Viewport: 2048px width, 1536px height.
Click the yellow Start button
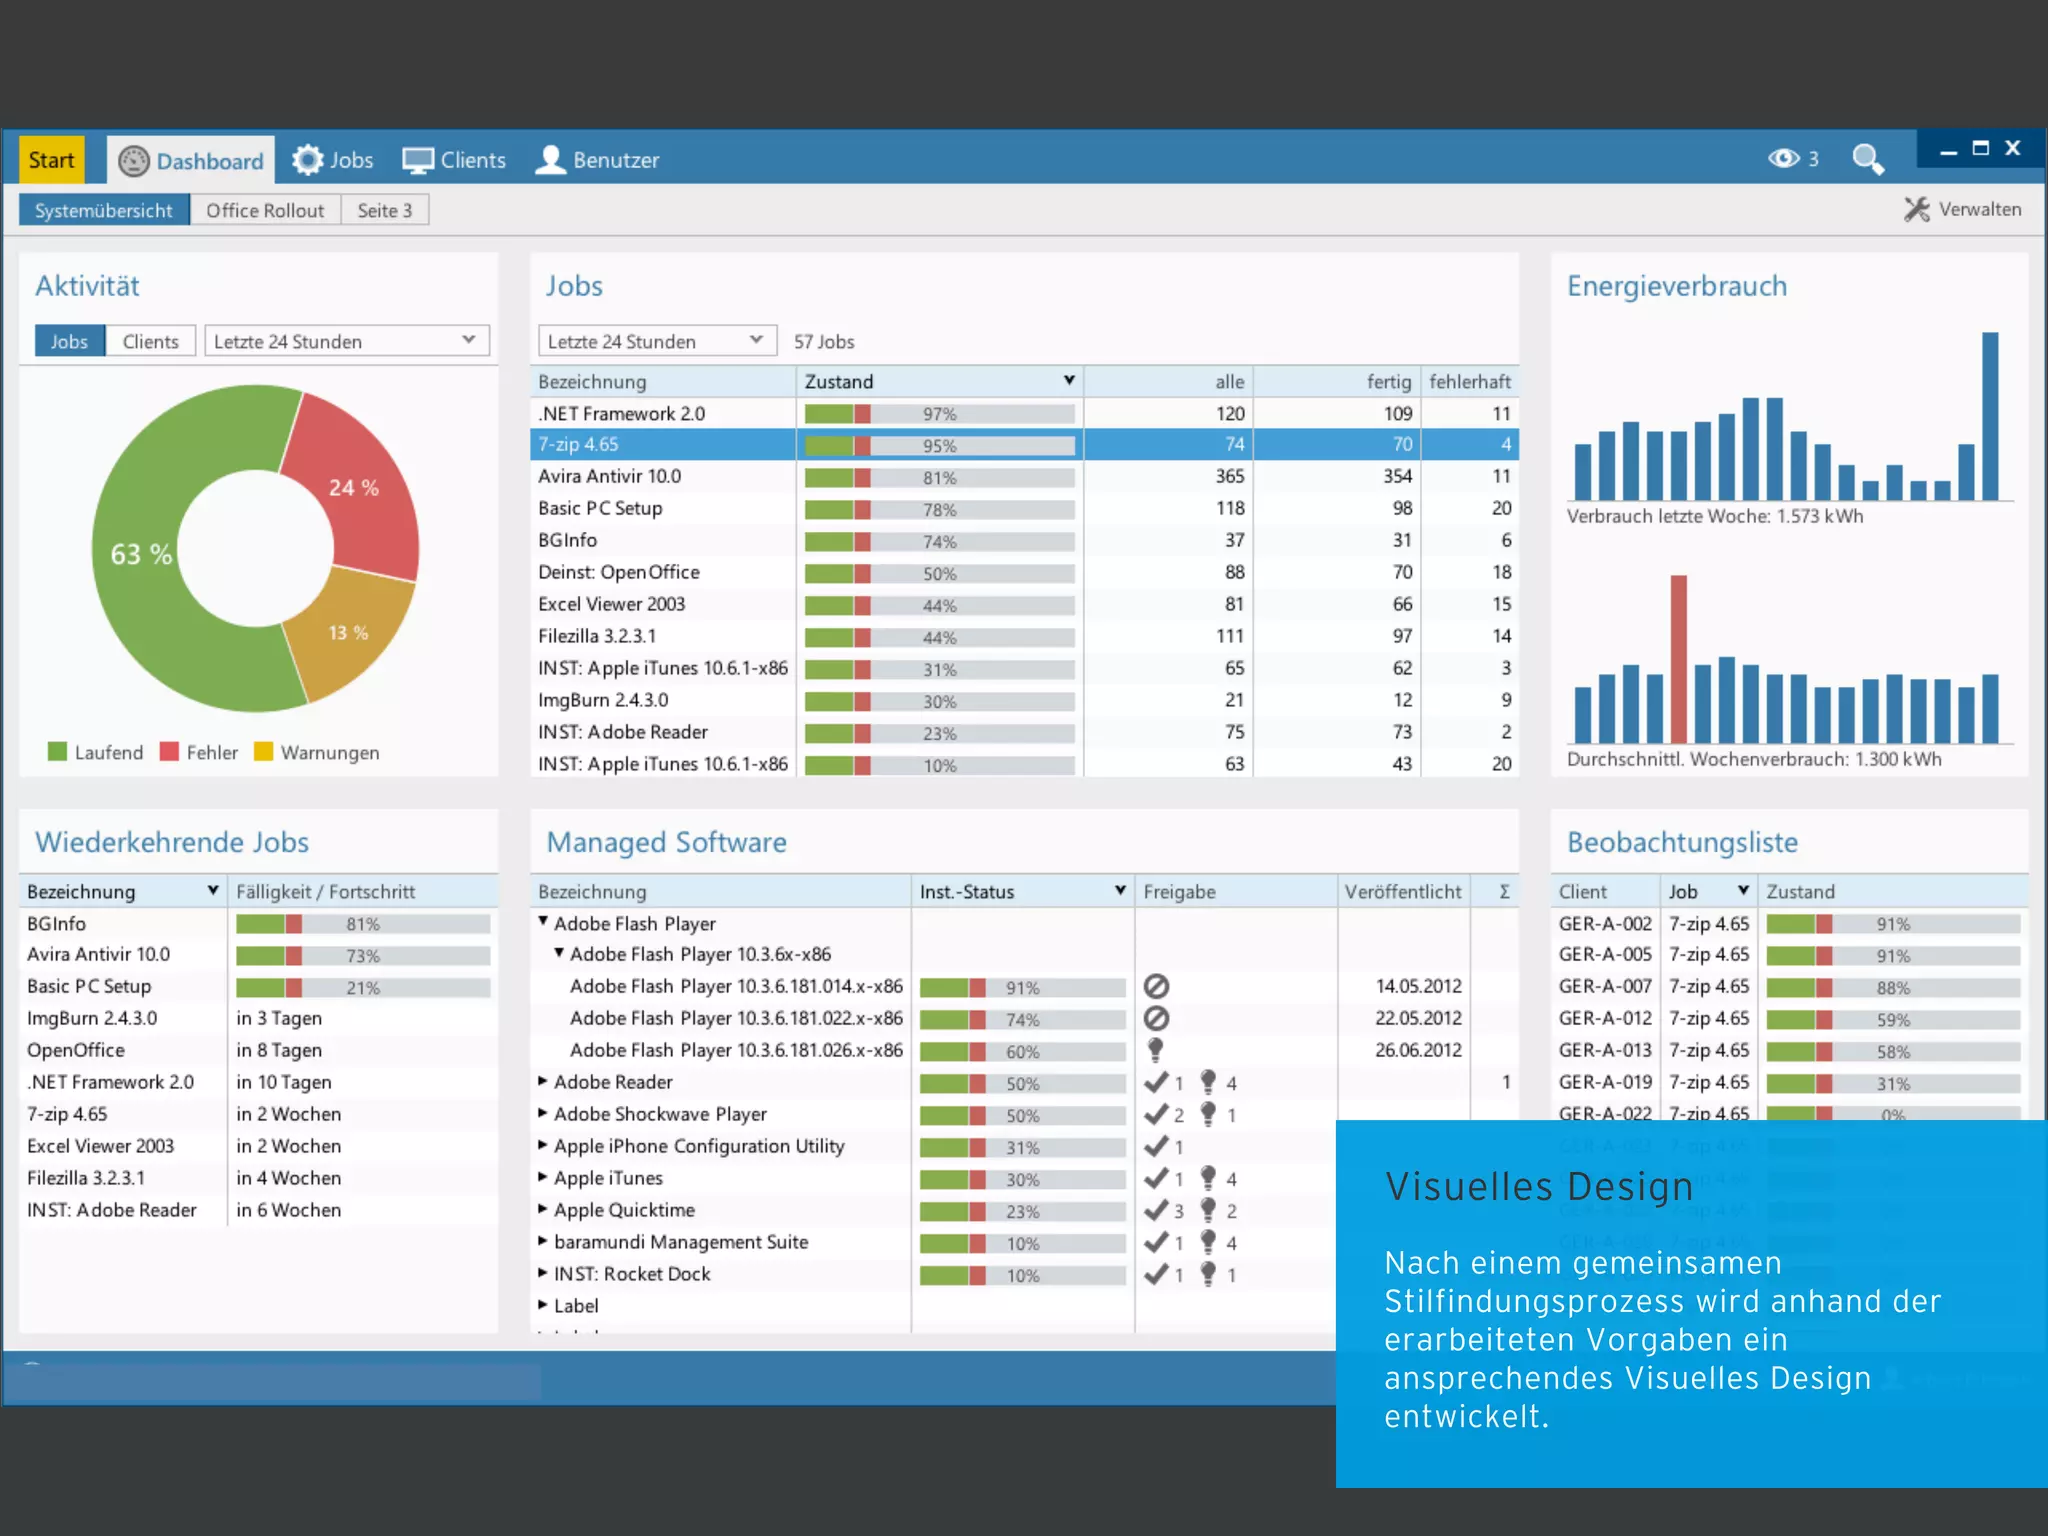[x=51, y=160]
